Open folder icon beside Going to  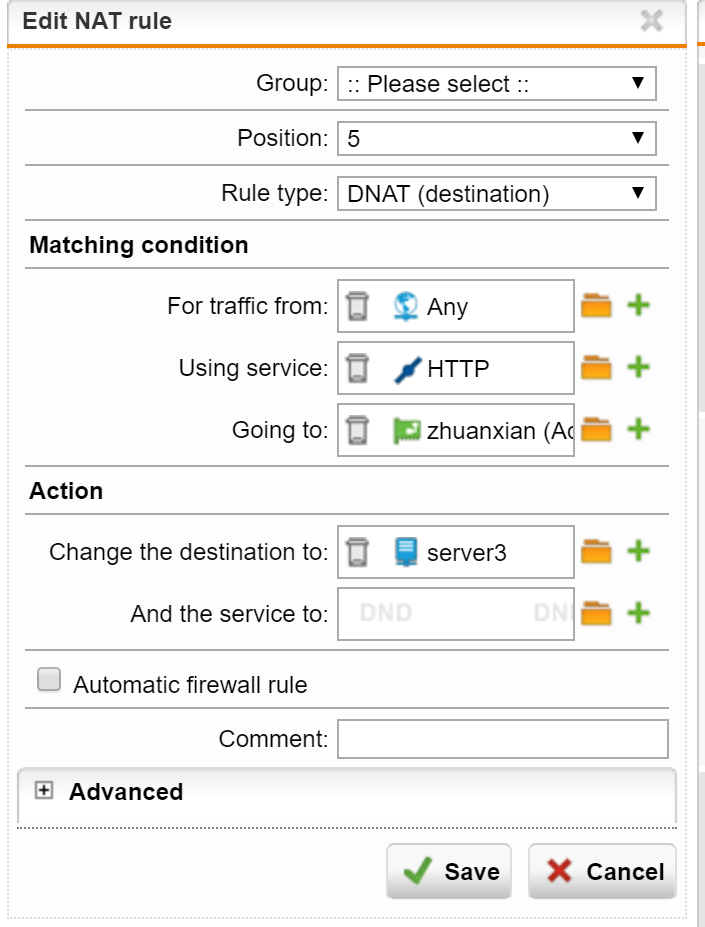pos(596,430)
